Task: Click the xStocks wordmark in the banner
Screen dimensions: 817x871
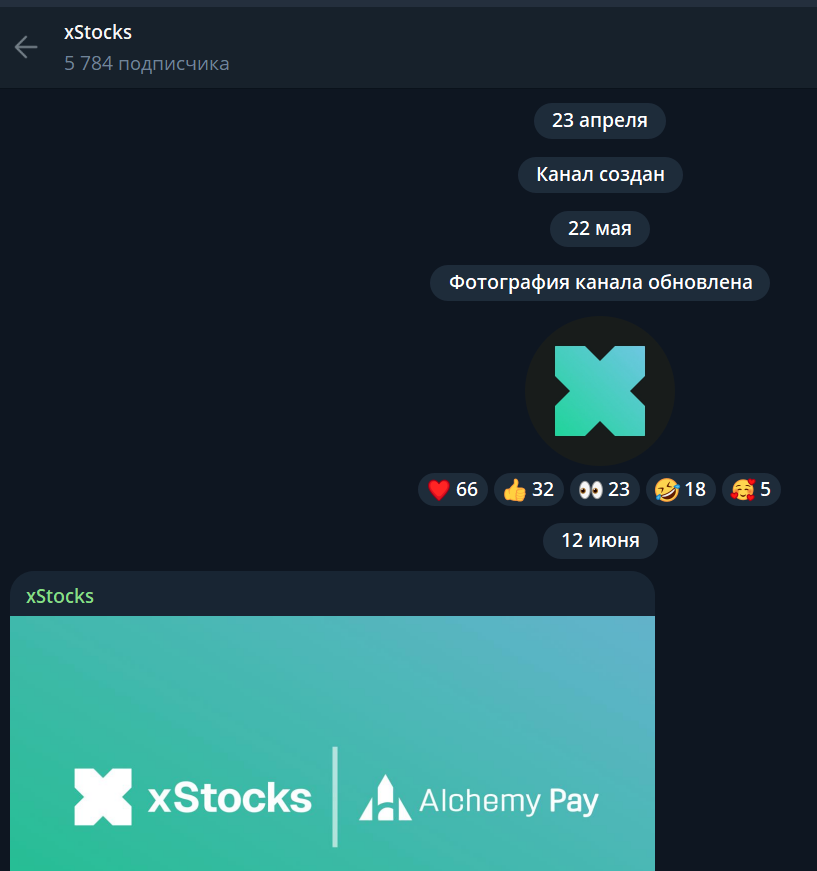Action: tap(230, 798)
